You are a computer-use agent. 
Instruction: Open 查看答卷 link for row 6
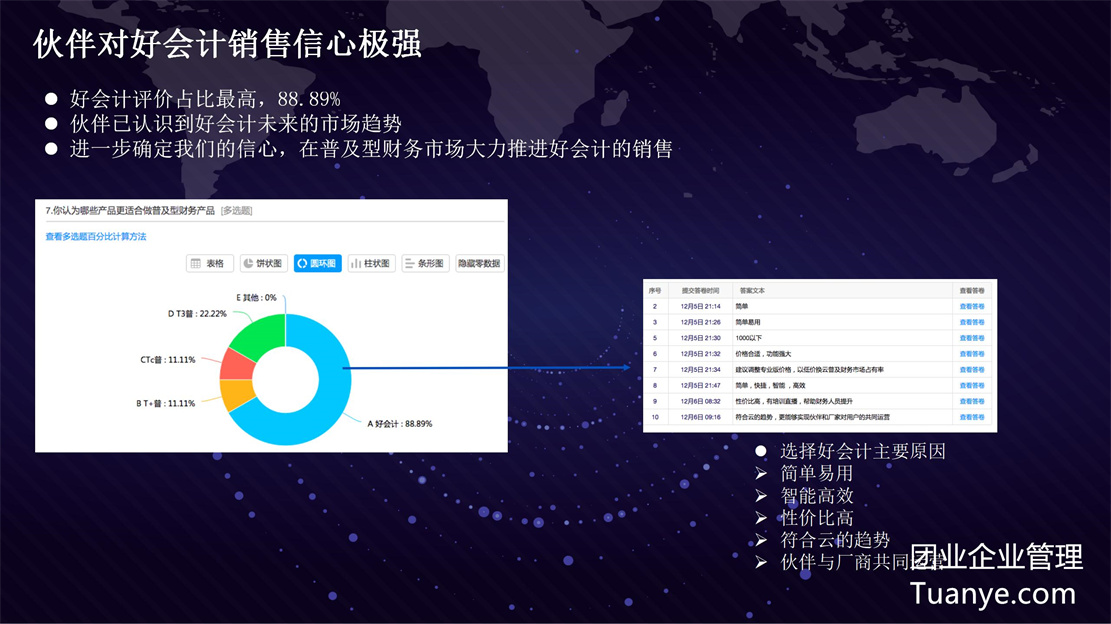coord(971,353)
